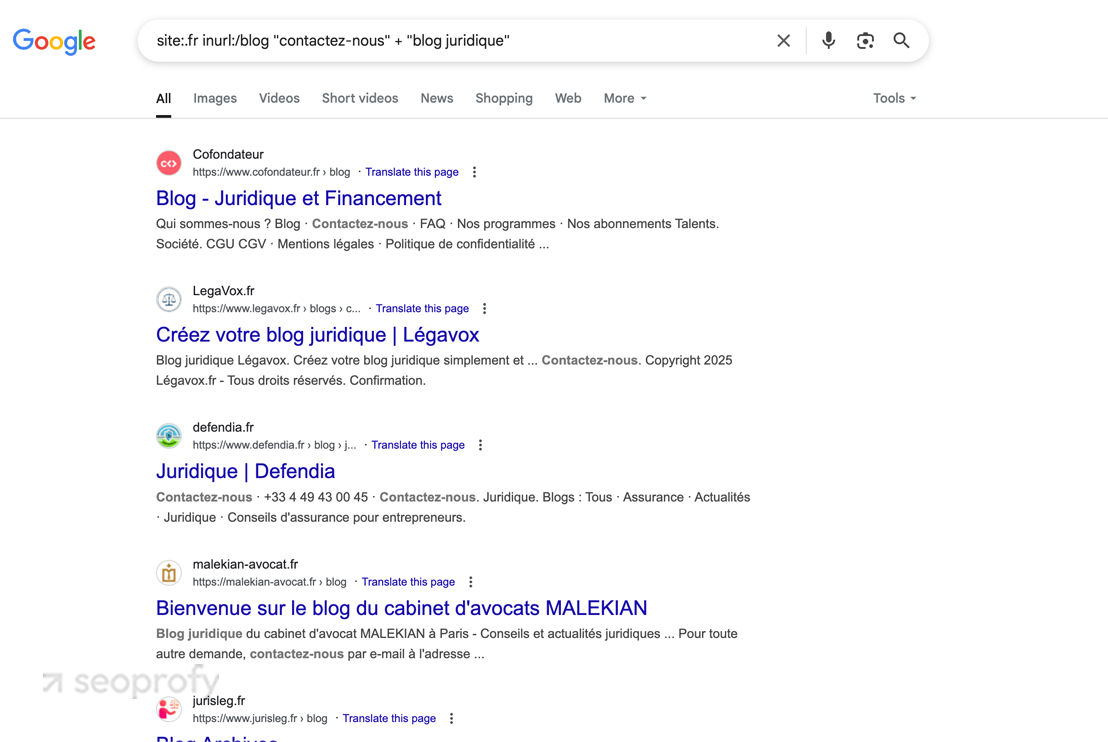Translate the defendia.fr result page
This screenshot has height=742, width=1108.
(x=418, y=445)
